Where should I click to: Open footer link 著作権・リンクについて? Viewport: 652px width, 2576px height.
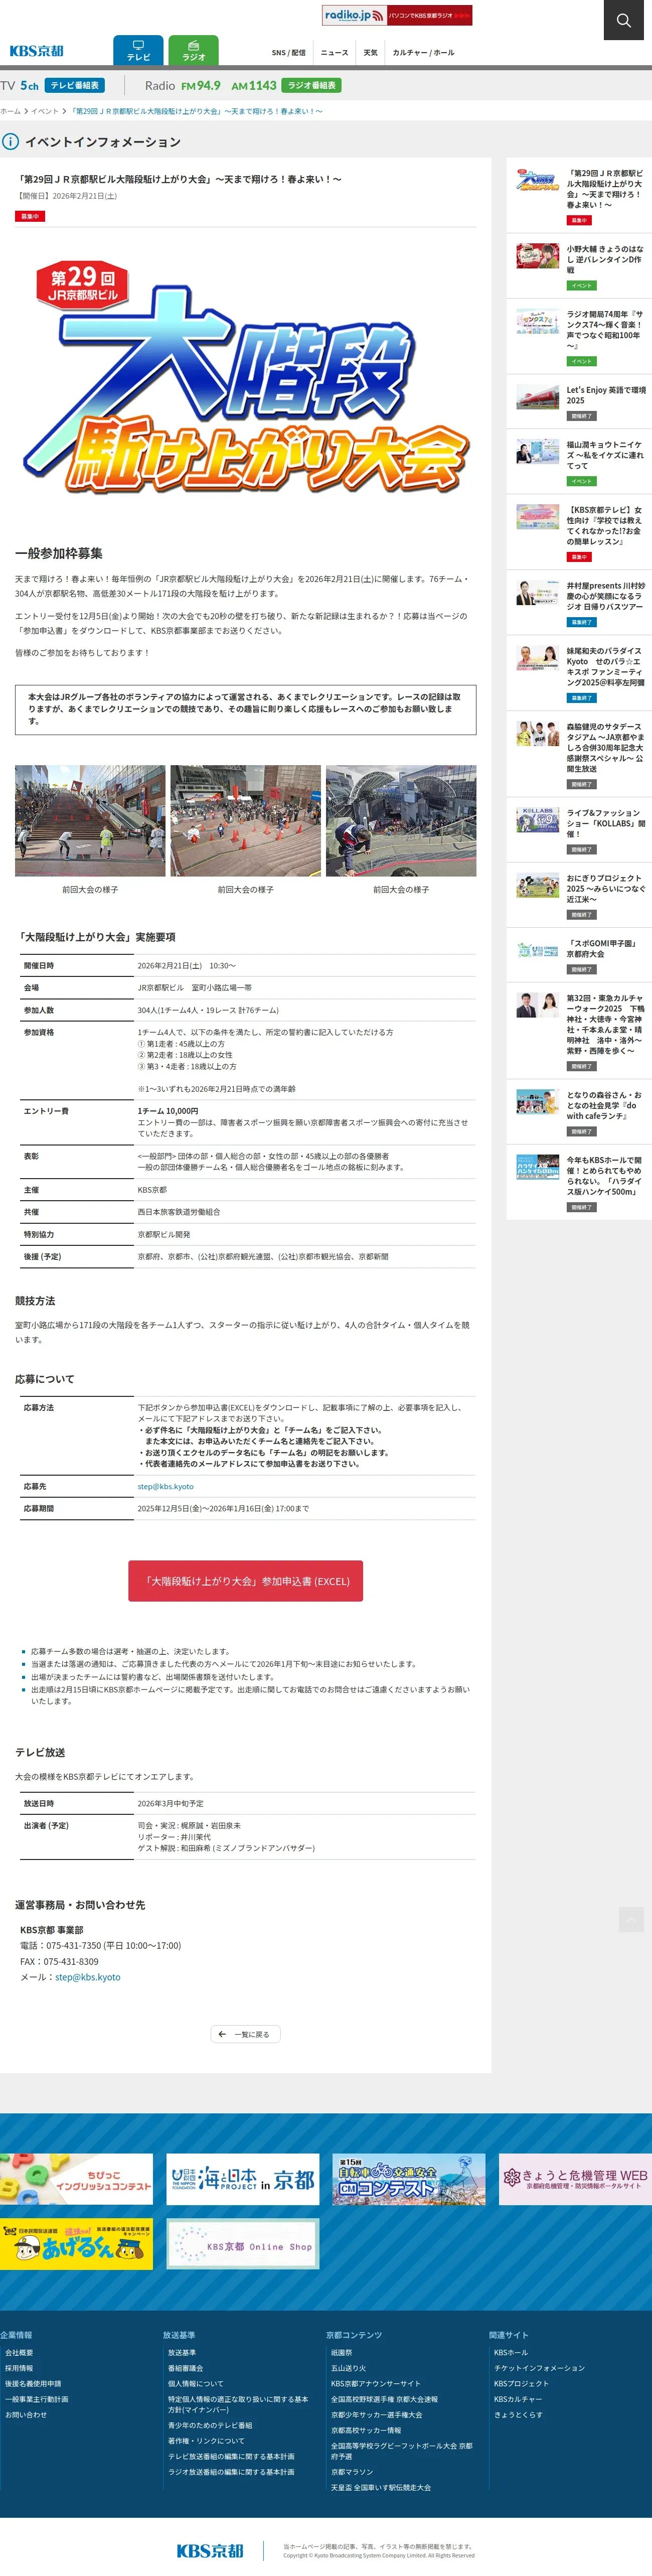pyautogui.click(x=206, y=2440)
